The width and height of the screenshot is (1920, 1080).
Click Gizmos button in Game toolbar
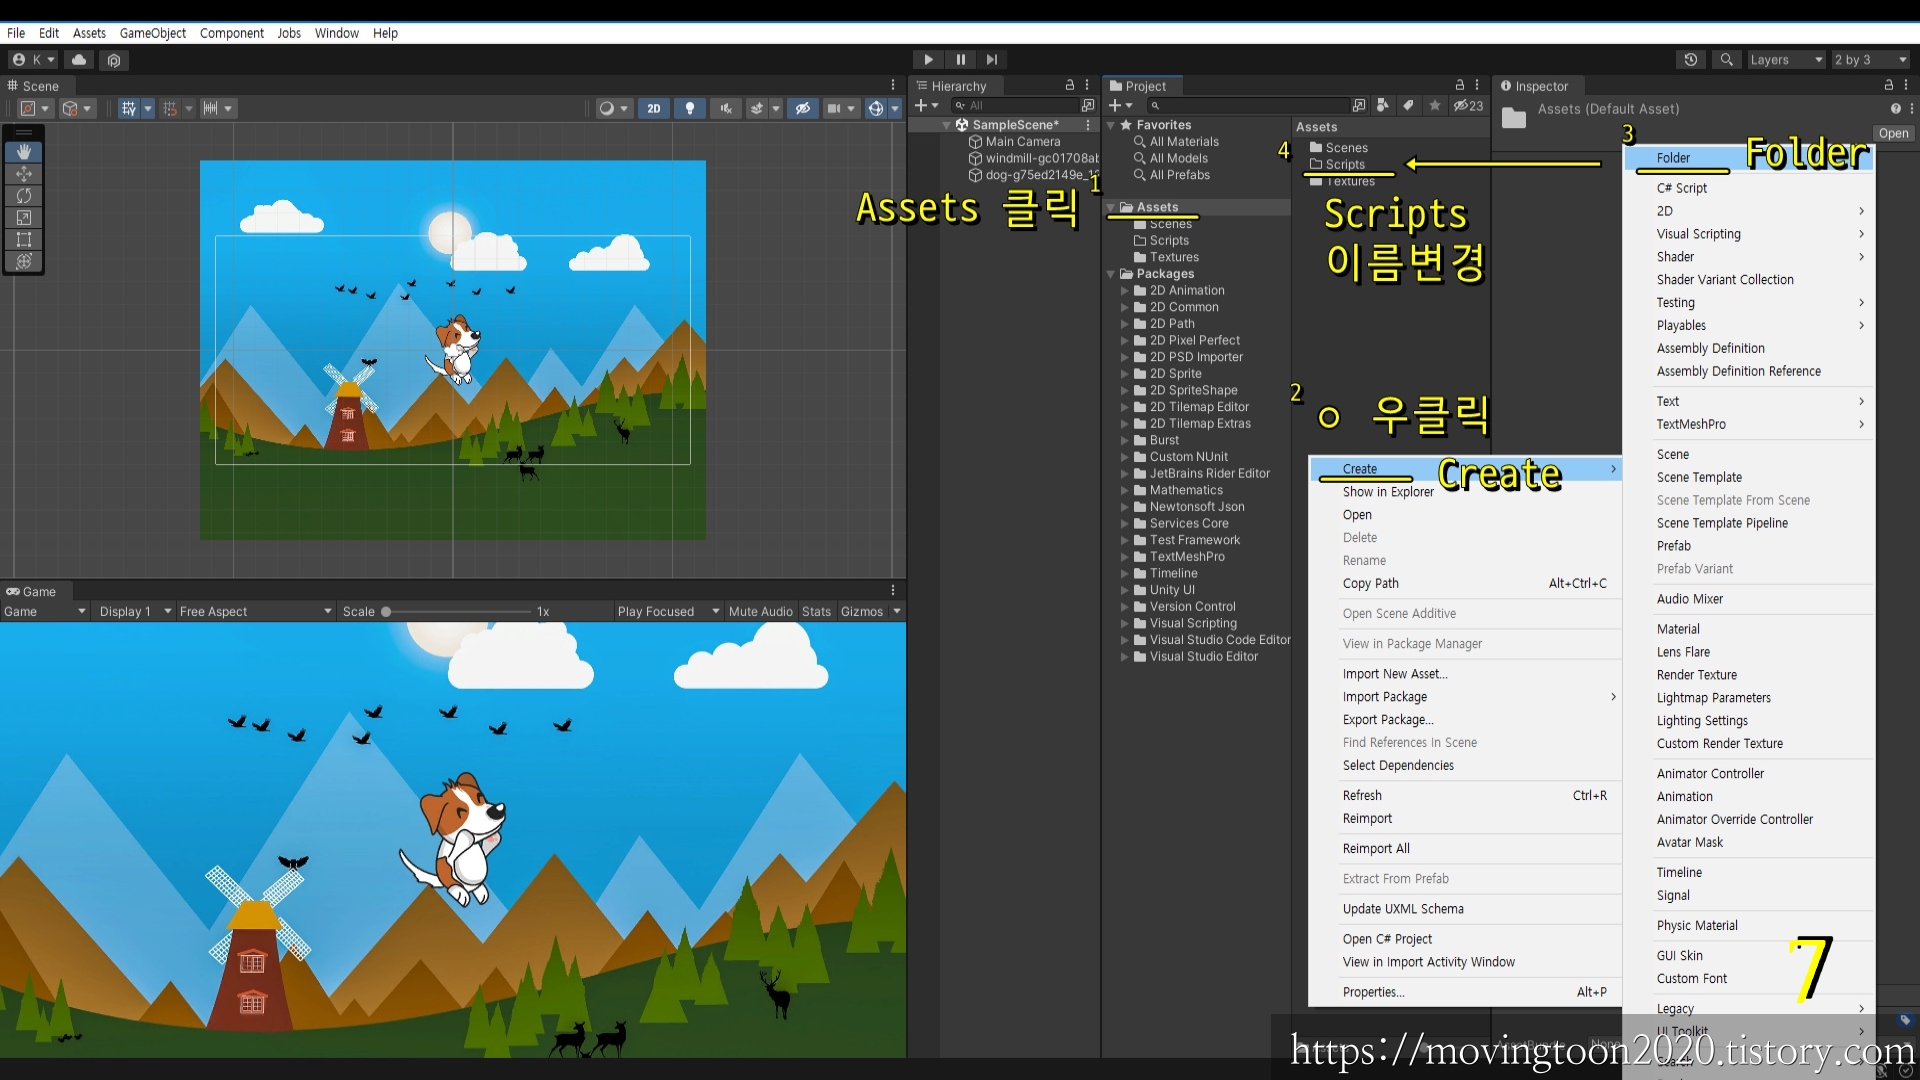(862, 611)
